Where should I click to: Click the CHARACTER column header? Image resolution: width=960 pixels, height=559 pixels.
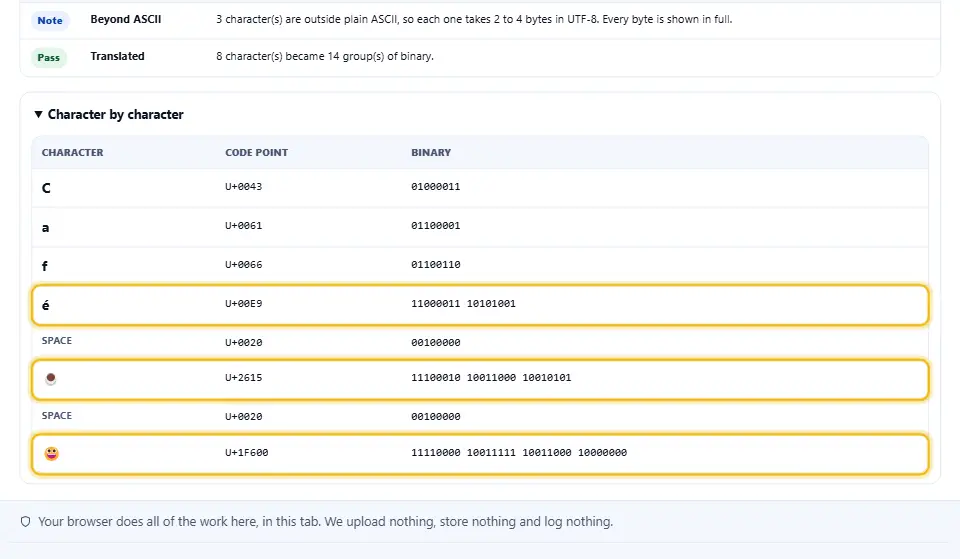(72, 152)
